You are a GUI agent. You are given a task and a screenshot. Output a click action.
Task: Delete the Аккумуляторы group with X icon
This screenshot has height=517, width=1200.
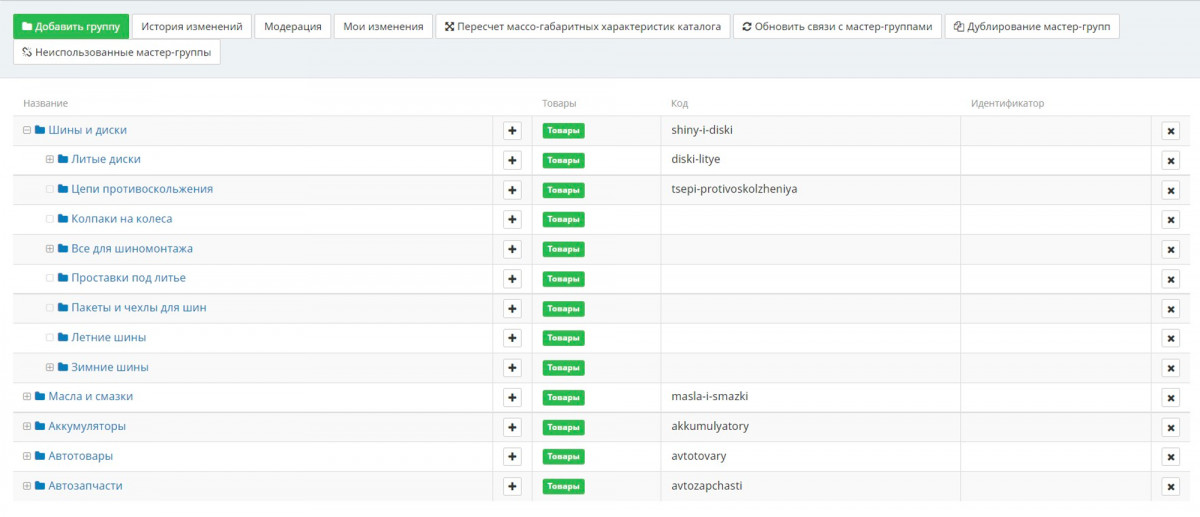pos(1170,428)
